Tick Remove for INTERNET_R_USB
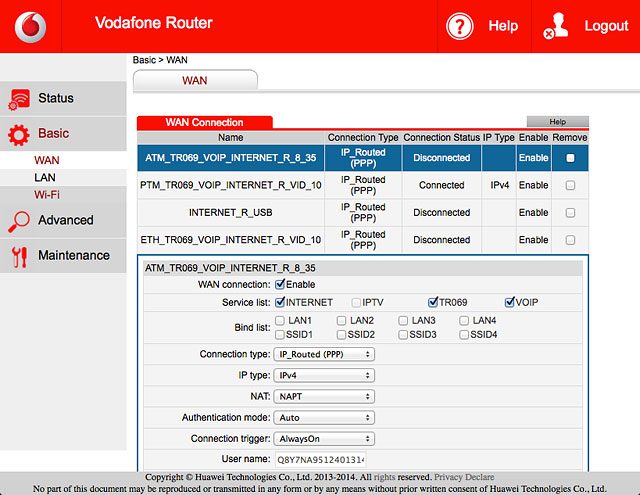 (570, 213)
